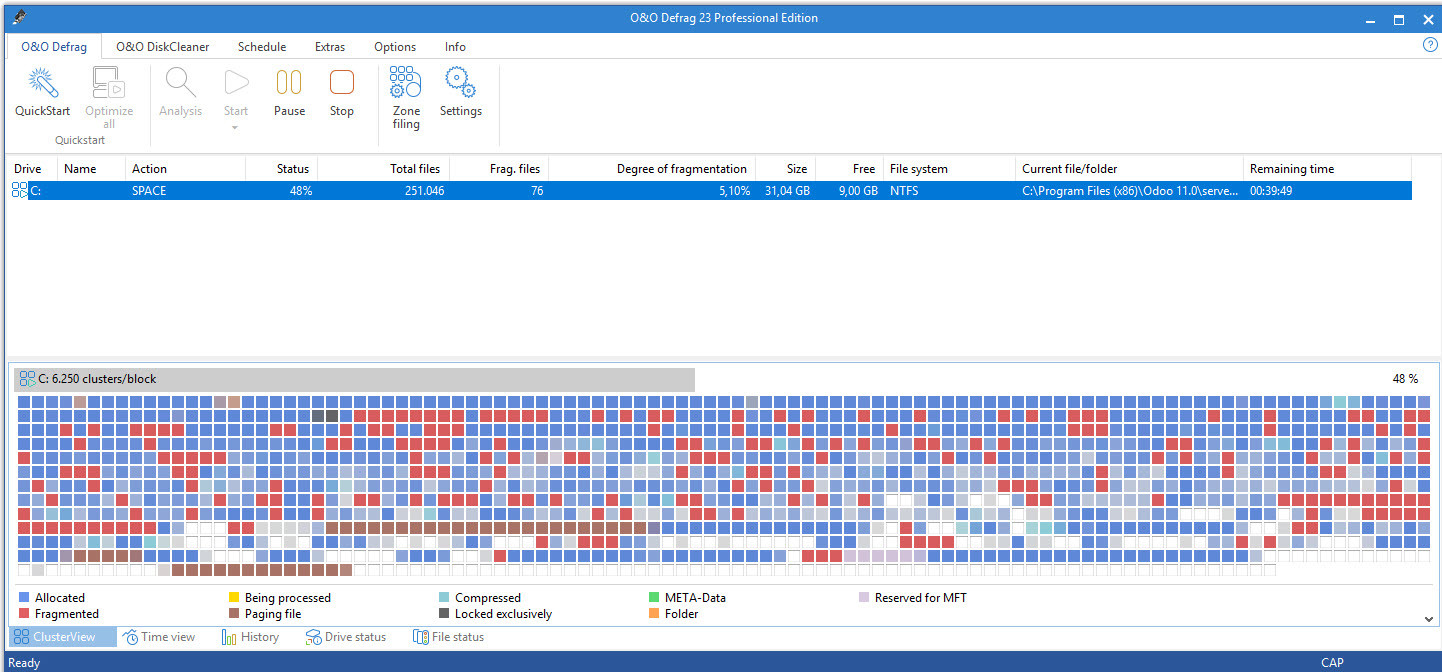The width and height of the screenshot is (1442, 672).
Task: Click the Odoo 11.0 current file path
Action: [x=1130, y=190]
